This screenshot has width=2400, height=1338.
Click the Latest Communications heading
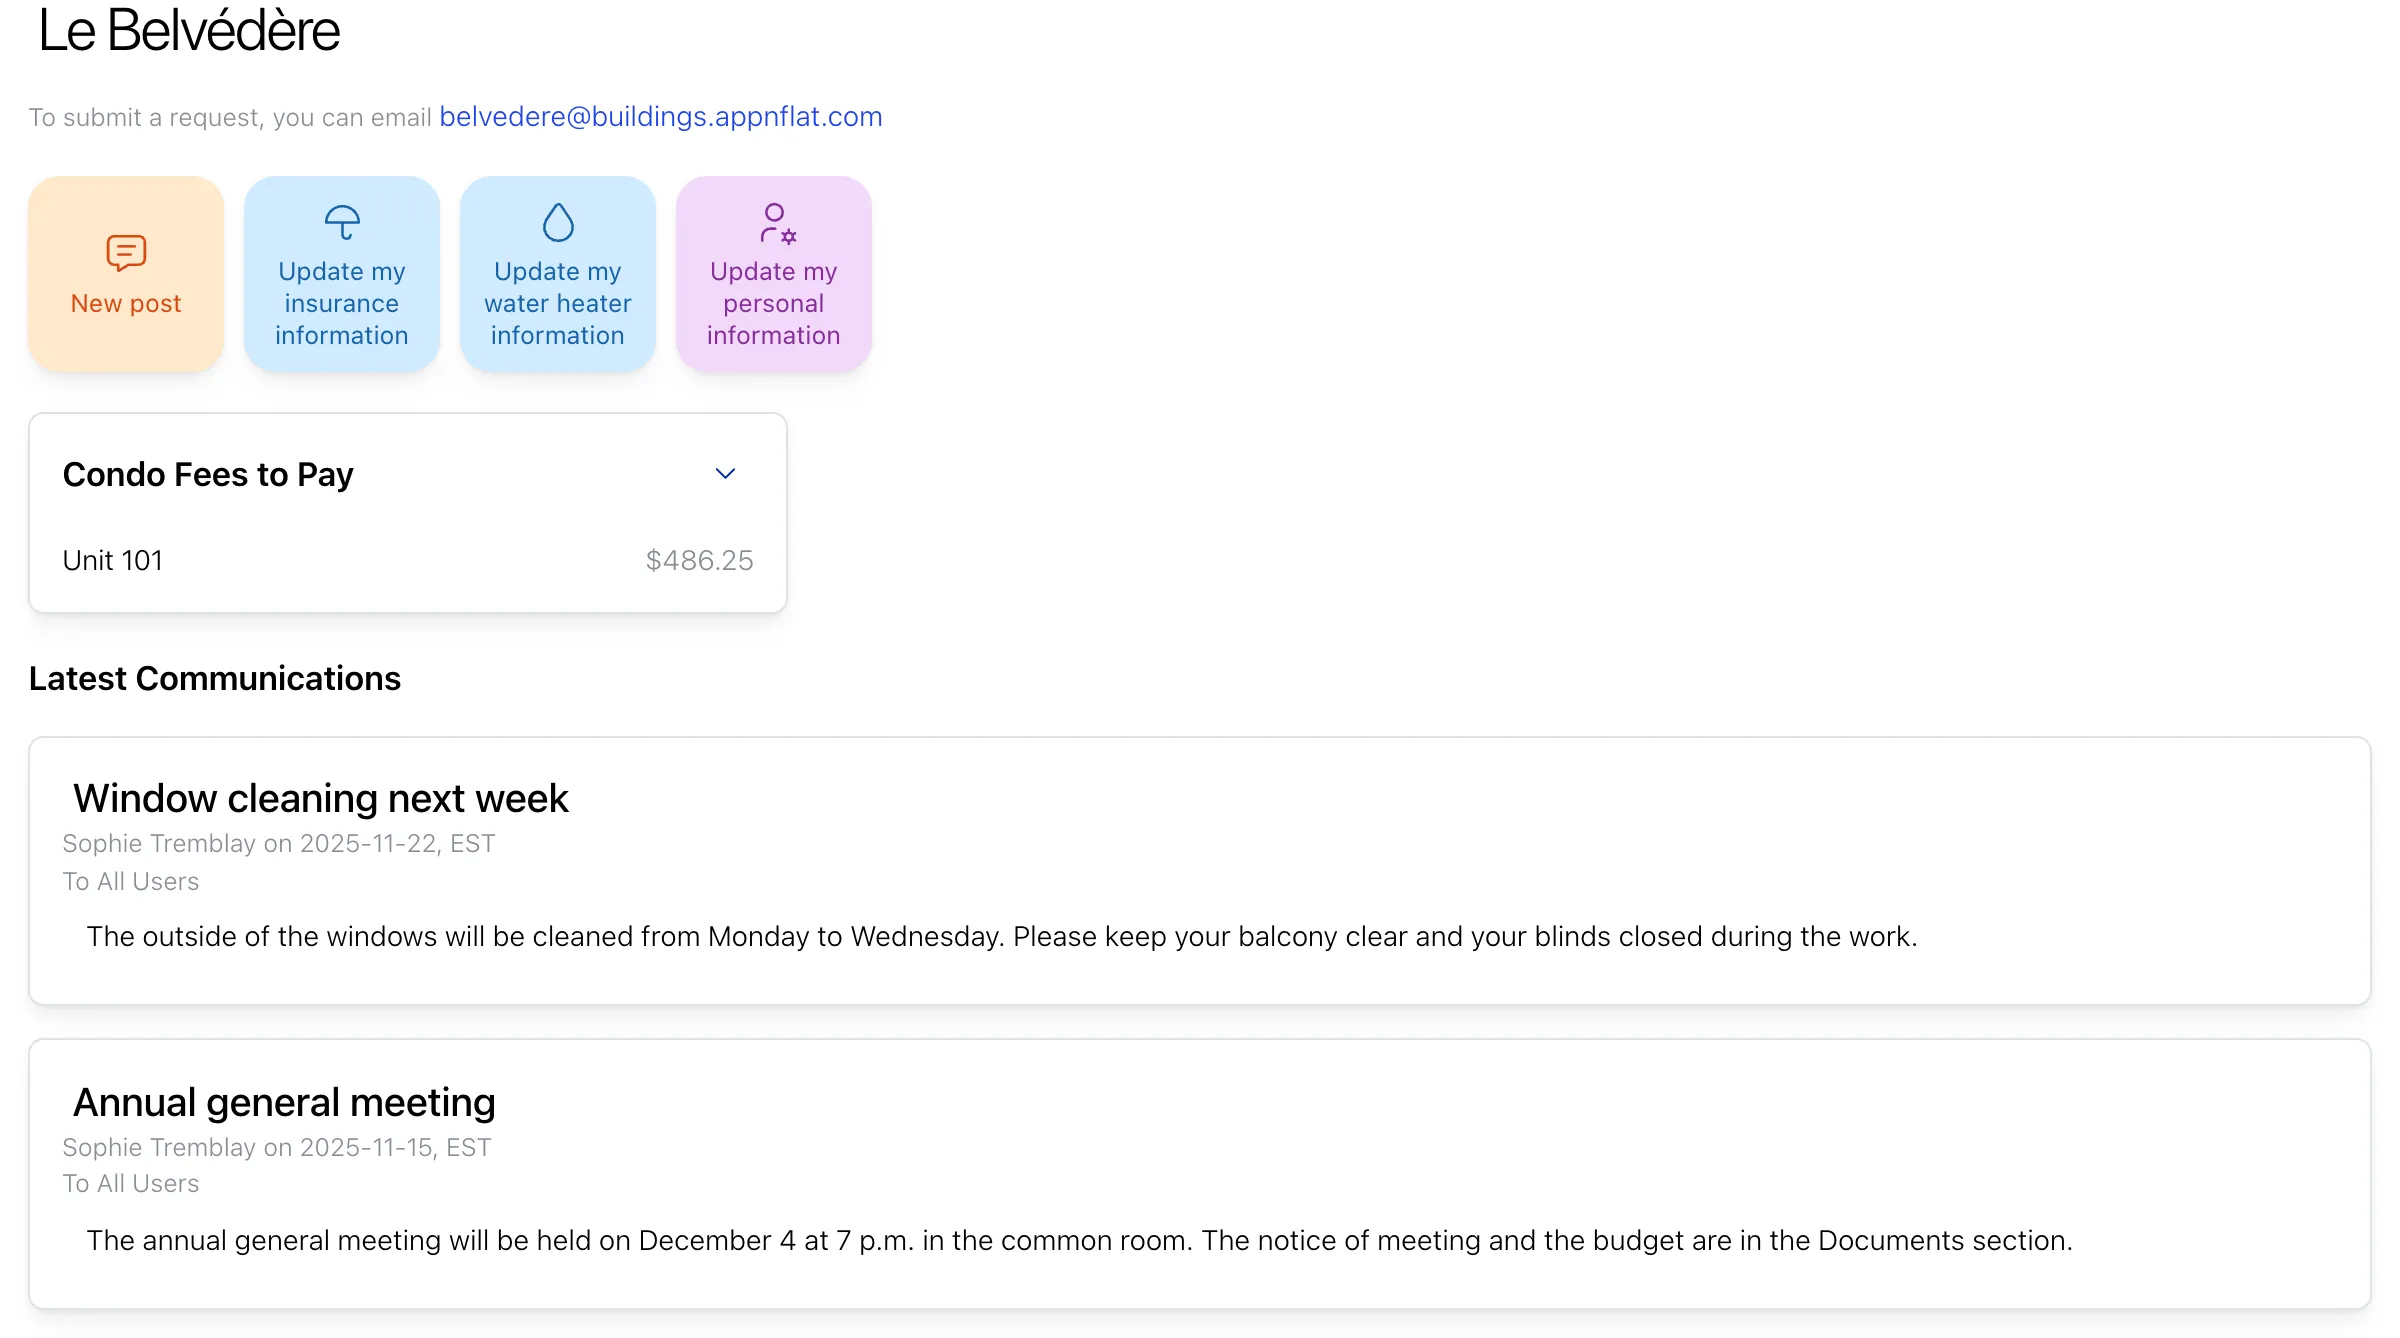[x=215, y=678]
